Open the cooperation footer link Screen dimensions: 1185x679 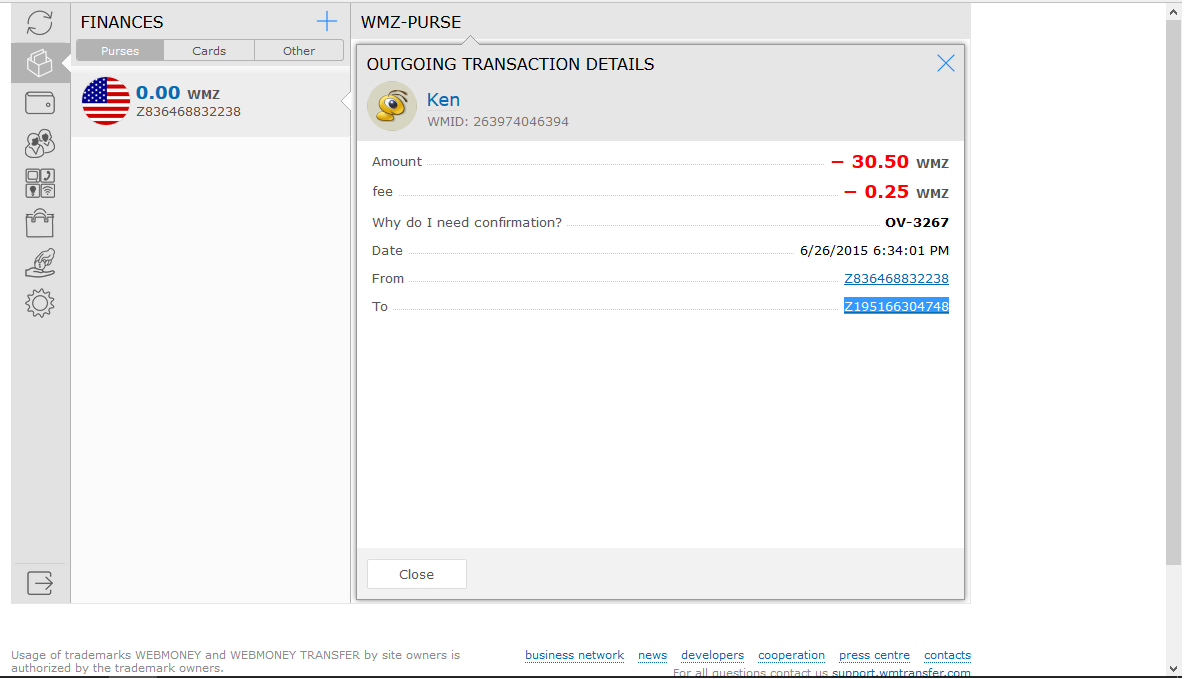tap(791, 655)
